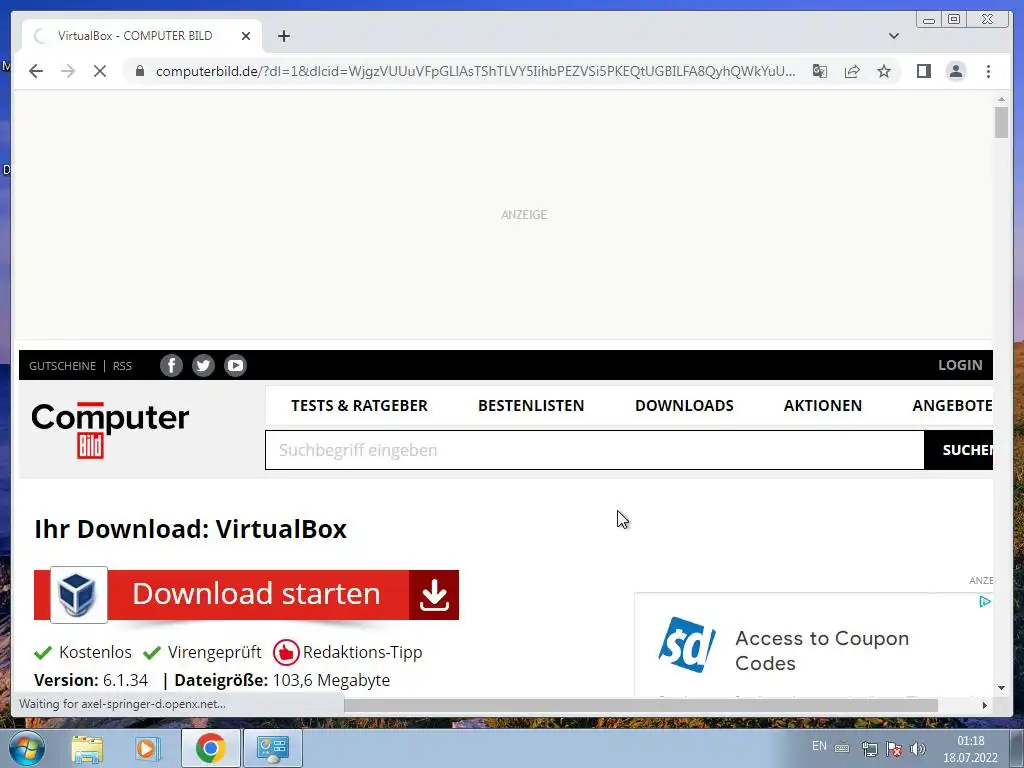
Task: Click the volume speaker tray icon
Action: click(x=918, y=749)
